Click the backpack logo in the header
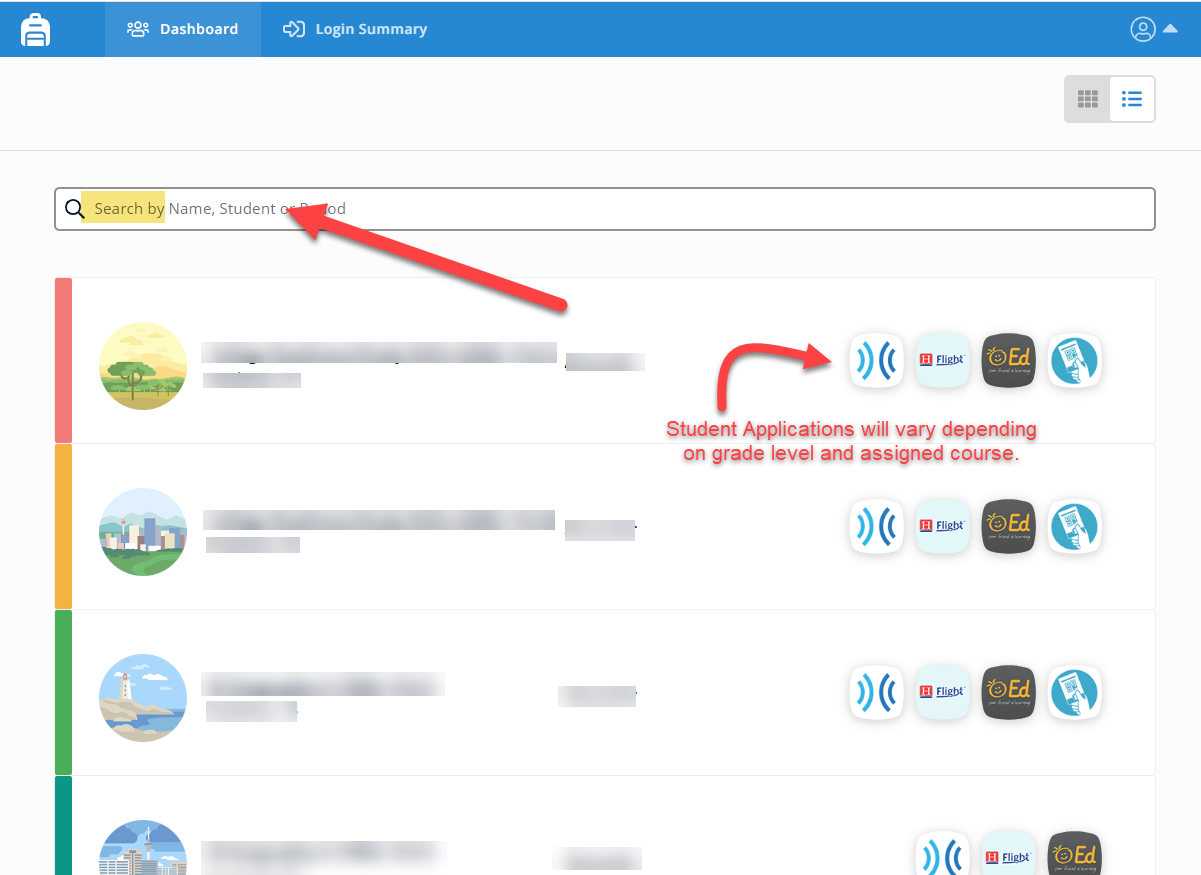This screenshot has width=1201, height=875. [x=35, y=29]
